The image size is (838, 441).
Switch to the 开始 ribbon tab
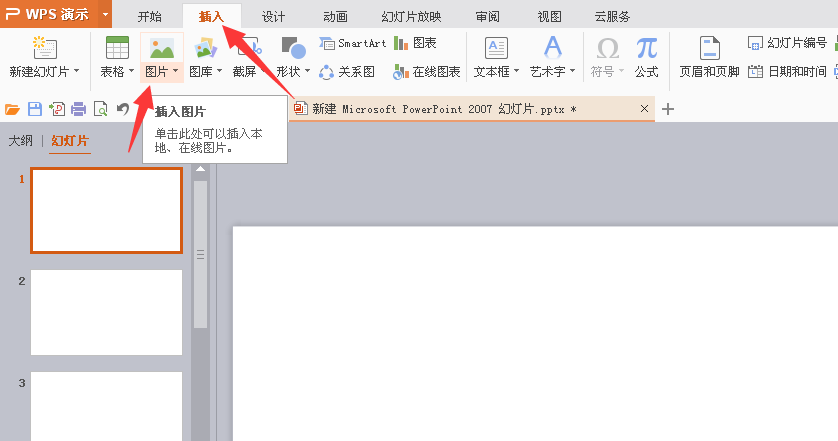(x=150, y=17)
